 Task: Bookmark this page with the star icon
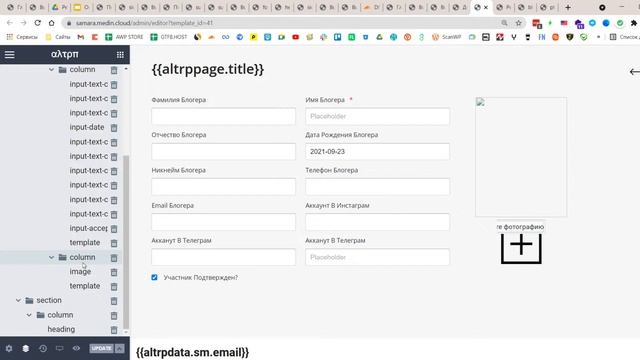click(518, 23)
